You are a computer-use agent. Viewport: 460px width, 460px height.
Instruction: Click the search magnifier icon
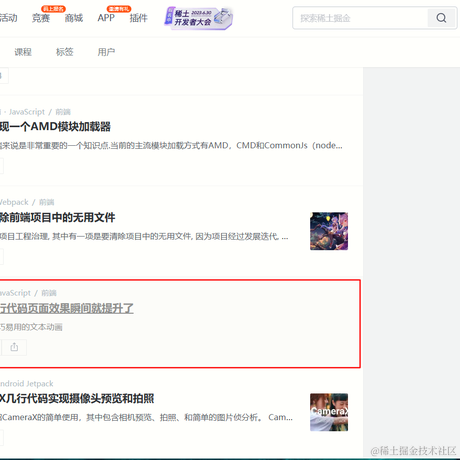441,18
